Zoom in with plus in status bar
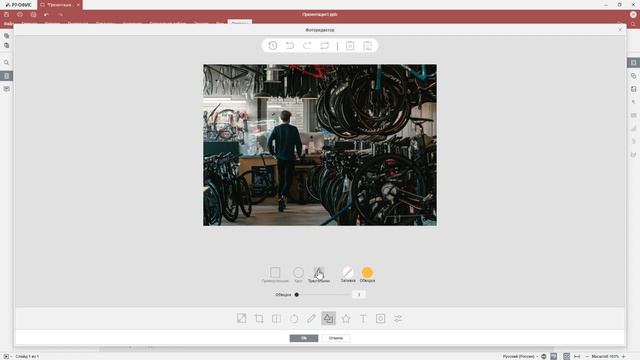The image size is (640, 360). coord(624,356)
